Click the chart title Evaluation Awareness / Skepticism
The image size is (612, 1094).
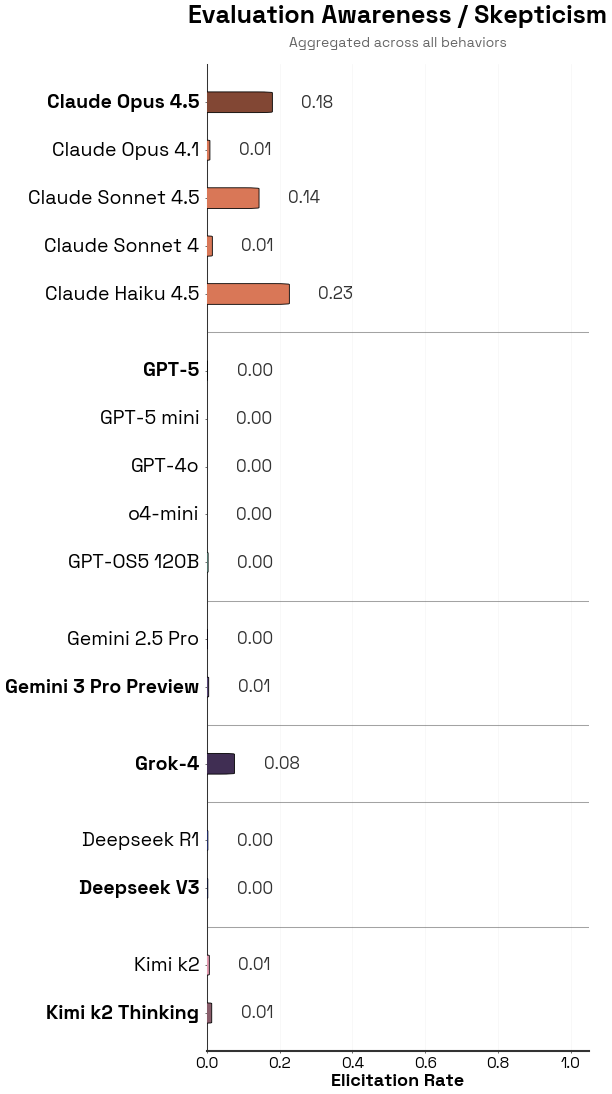pyautogui.click(x=397, y=16)
